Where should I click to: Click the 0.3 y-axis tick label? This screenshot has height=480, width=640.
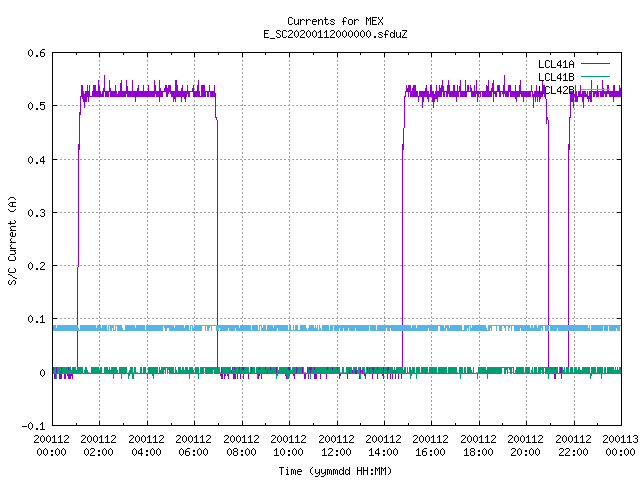pyautogui.click(x=36, y=213)
